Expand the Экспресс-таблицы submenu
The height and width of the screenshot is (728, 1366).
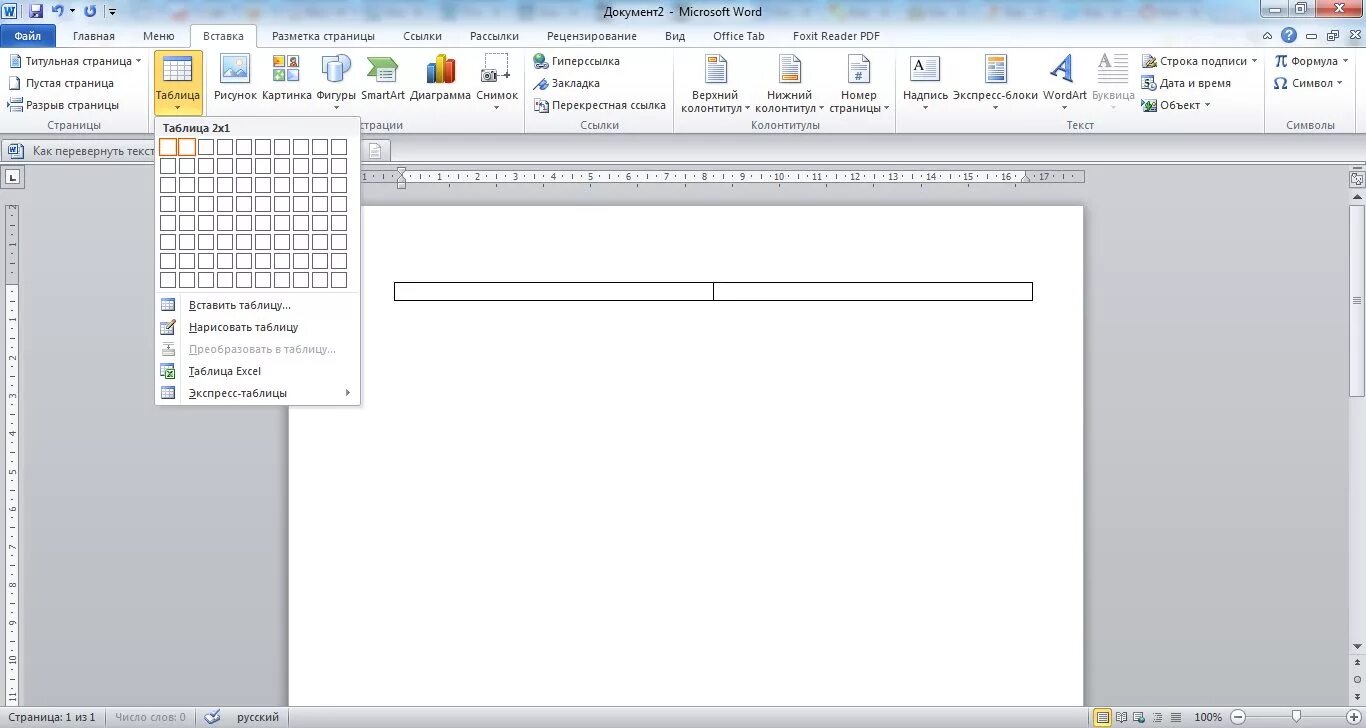pyautogui.click(x=258, y=393)
